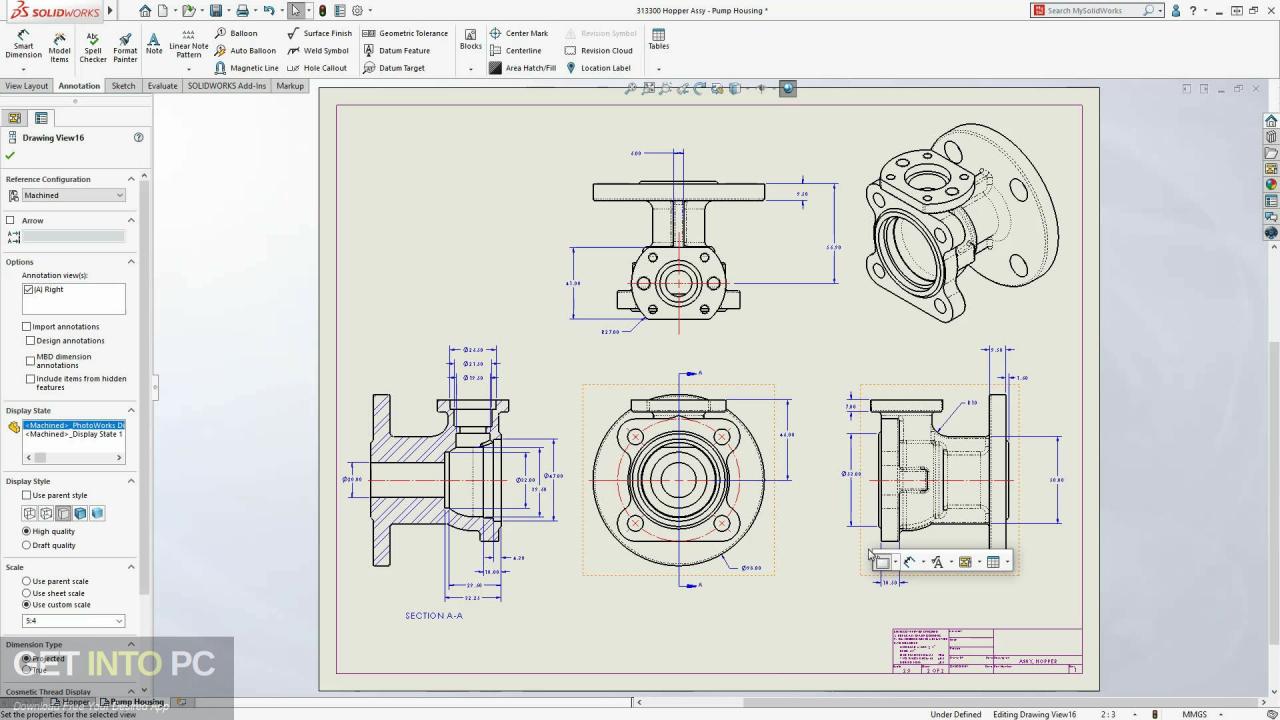The image size is (1280, 720).
Task: Open the user account icon
Action: pos(1177,10)
